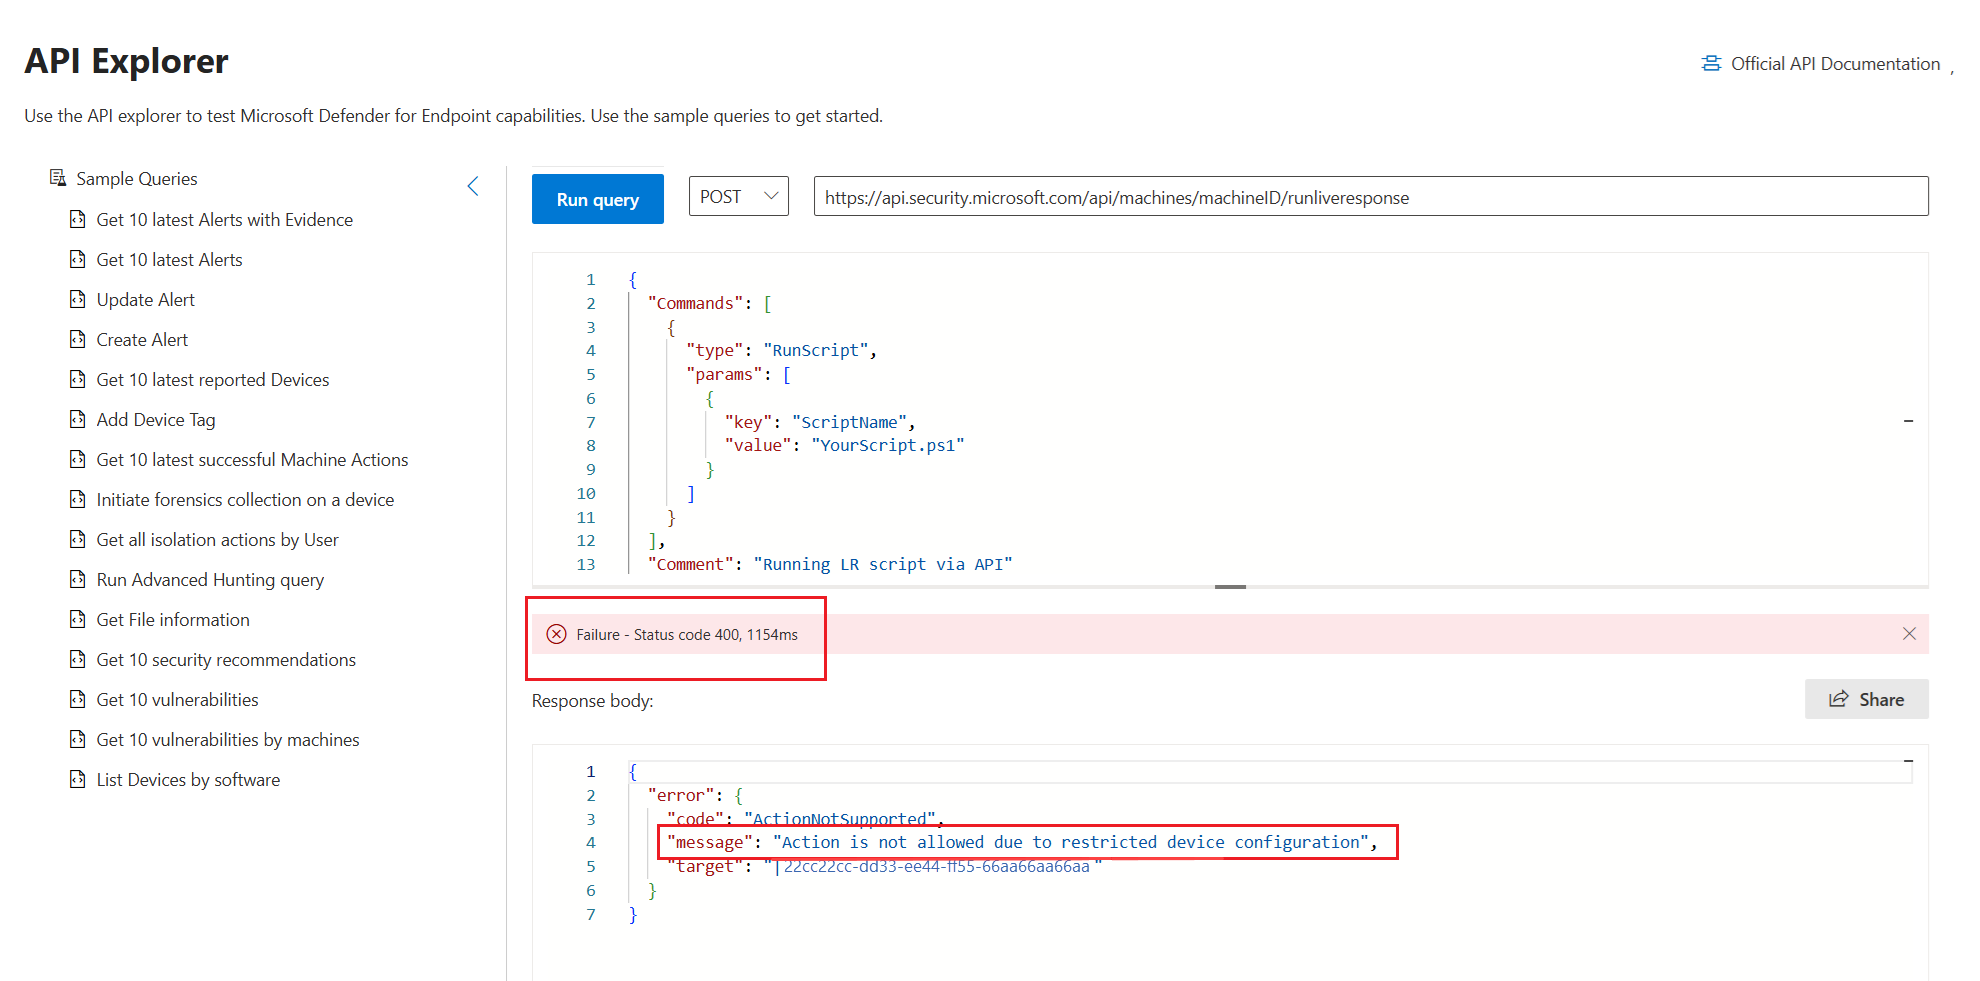Open Get 10 vulnerabilities by machines

coord(228,740)
